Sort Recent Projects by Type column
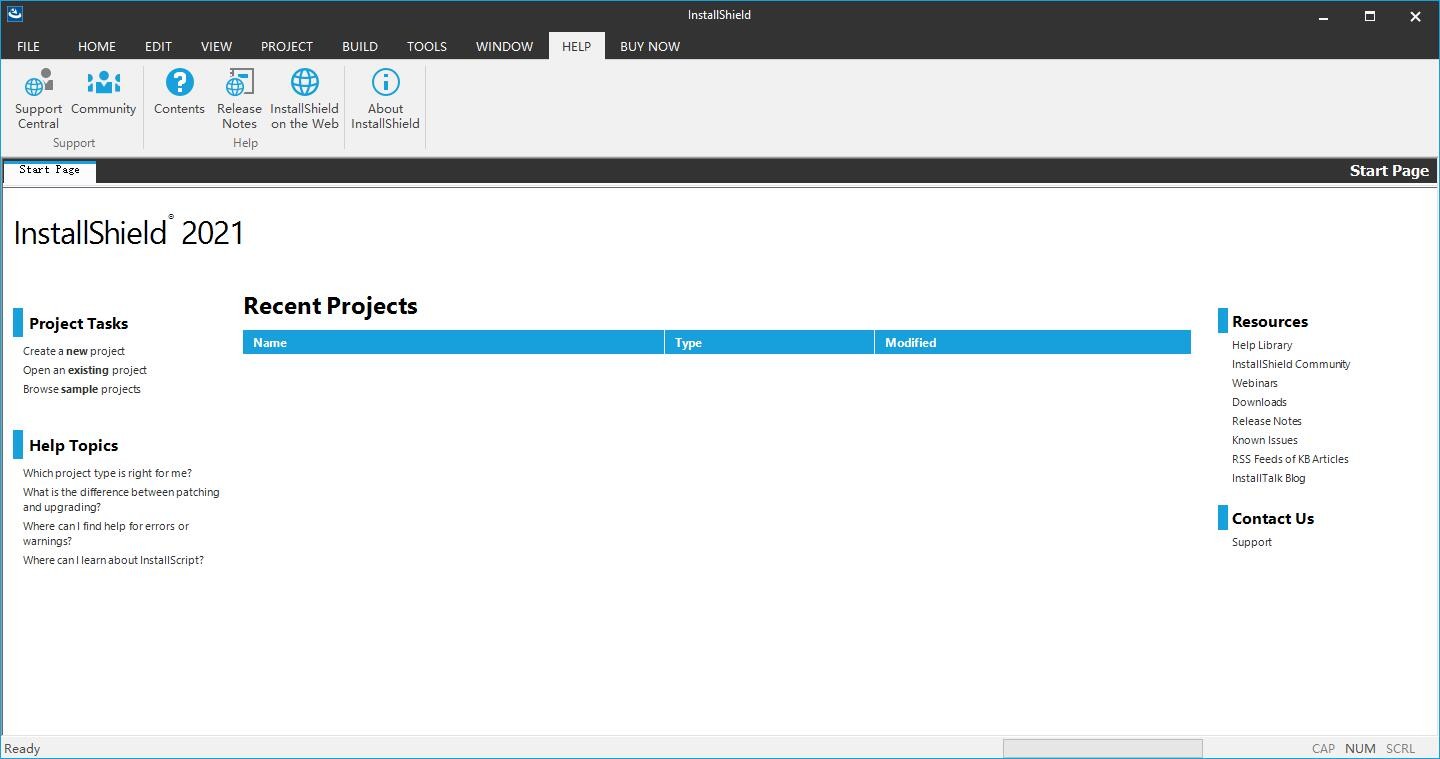Screen dimensions: 1440x759 [770, 342]
